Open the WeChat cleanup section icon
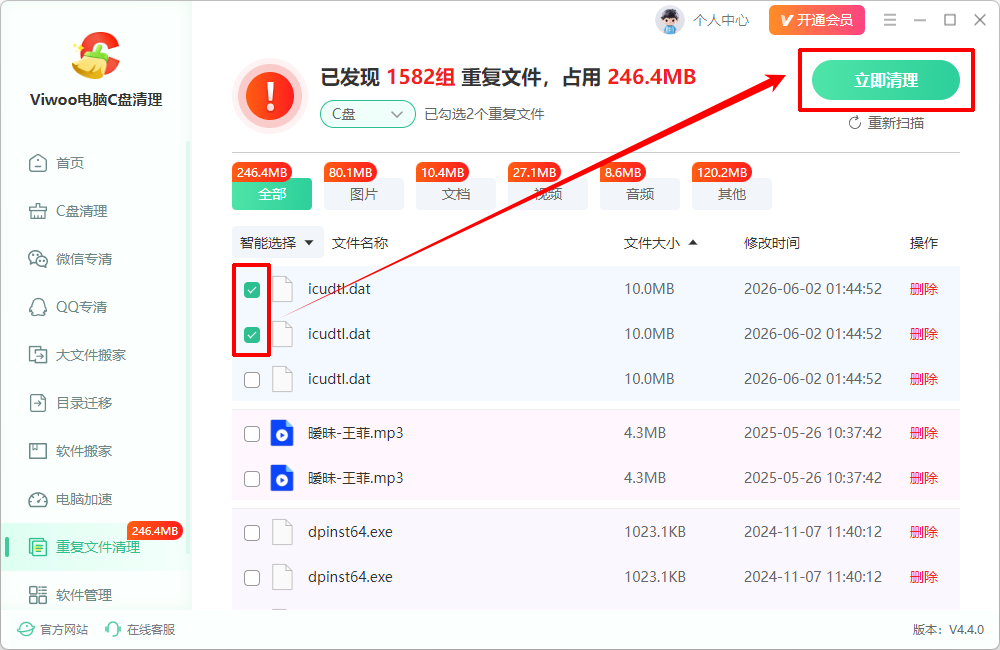This screenshot has height=650, width=1000. [38, 259]
